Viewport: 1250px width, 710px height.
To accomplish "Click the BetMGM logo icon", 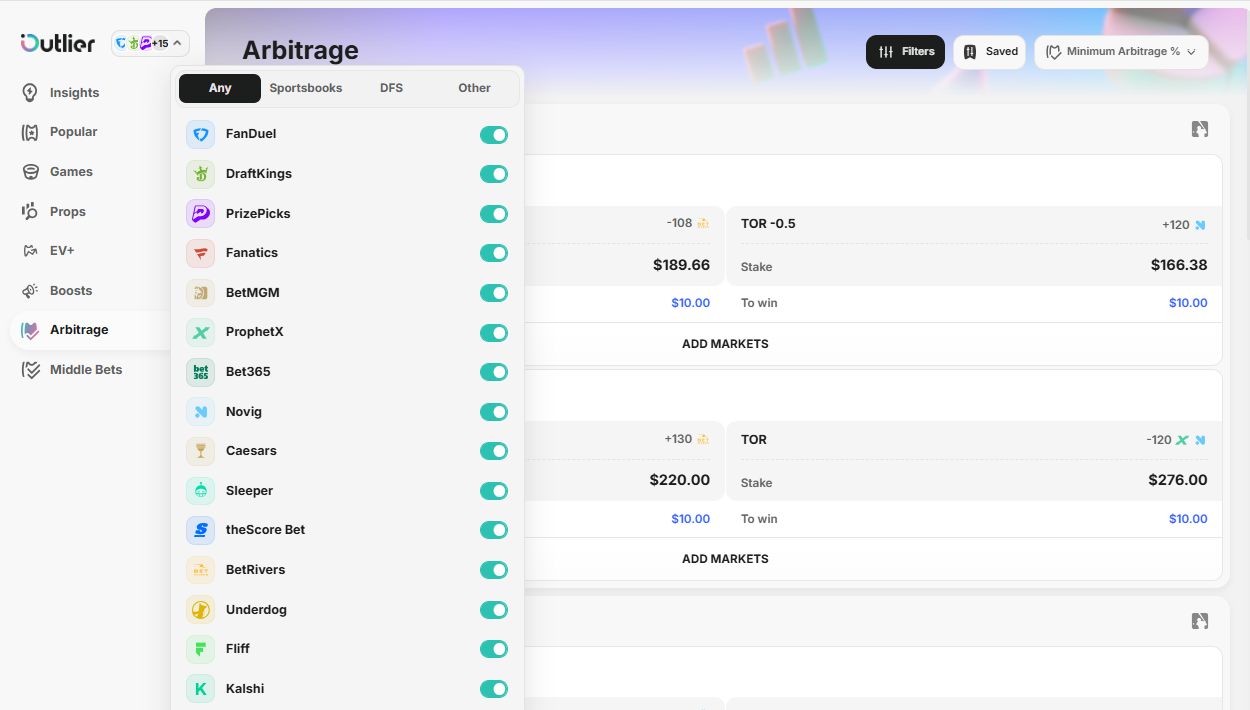I will [x=201, y=293].
